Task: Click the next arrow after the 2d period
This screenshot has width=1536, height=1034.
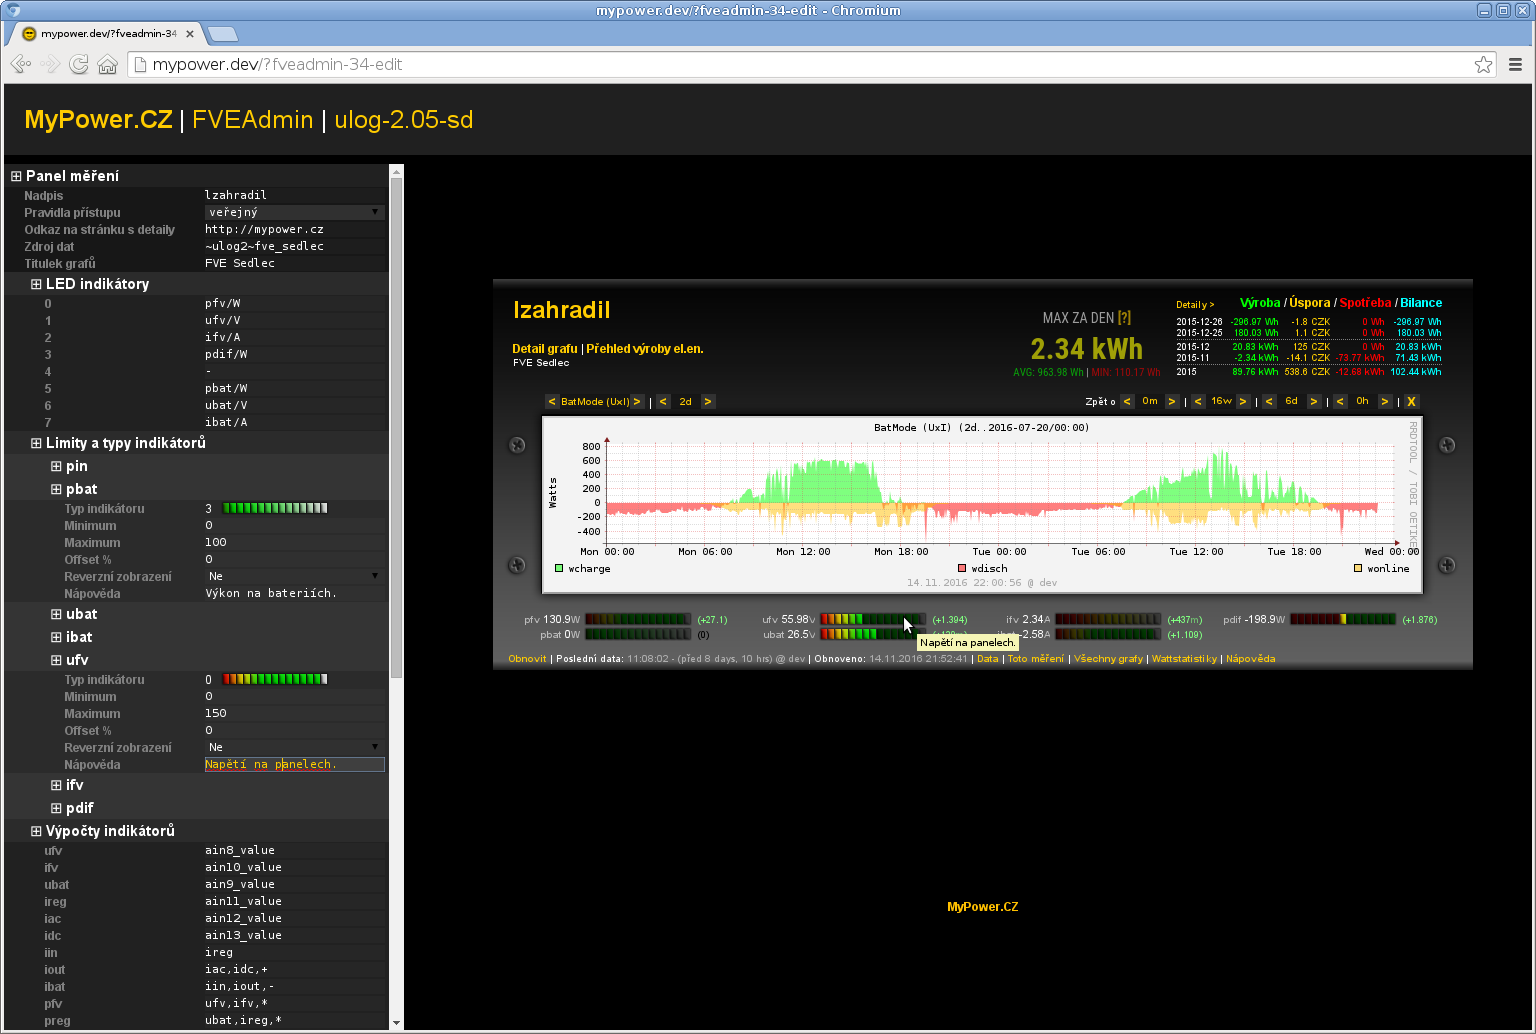Action: click(707, 402)
